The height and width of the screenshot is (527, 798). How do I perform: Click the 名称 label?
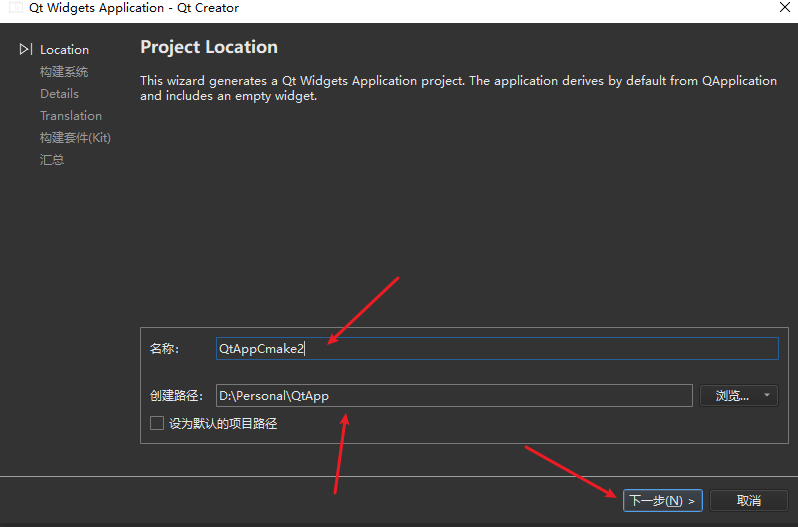tap(164, 348)
